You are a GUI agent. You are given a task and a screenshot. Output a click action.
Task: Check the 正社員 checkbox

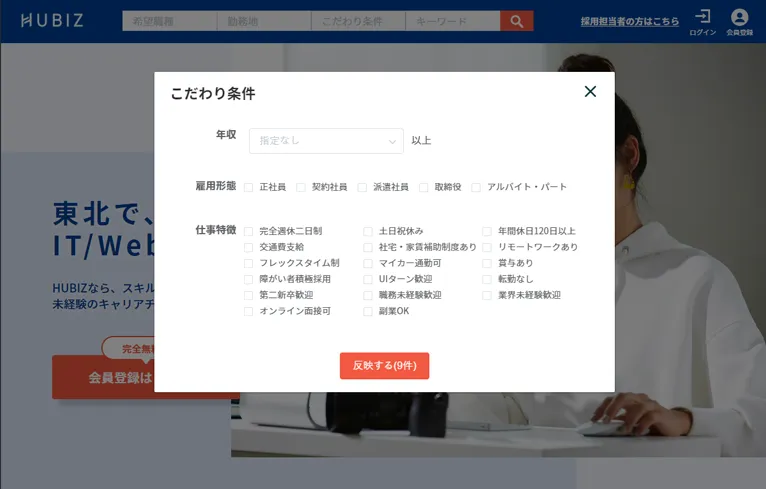pyautogui.click(x=248, y=188)
